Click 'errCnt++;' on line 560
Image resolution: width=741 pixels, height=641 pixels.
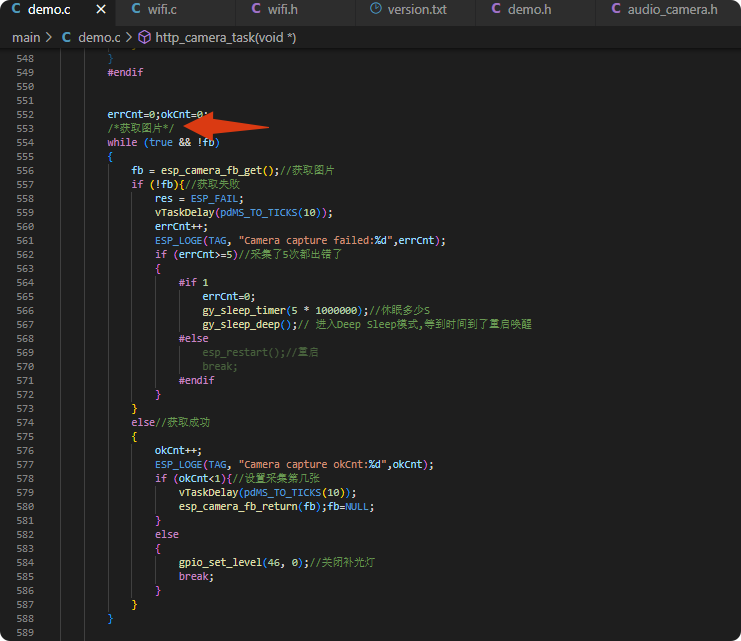click(x=181, y=227)
